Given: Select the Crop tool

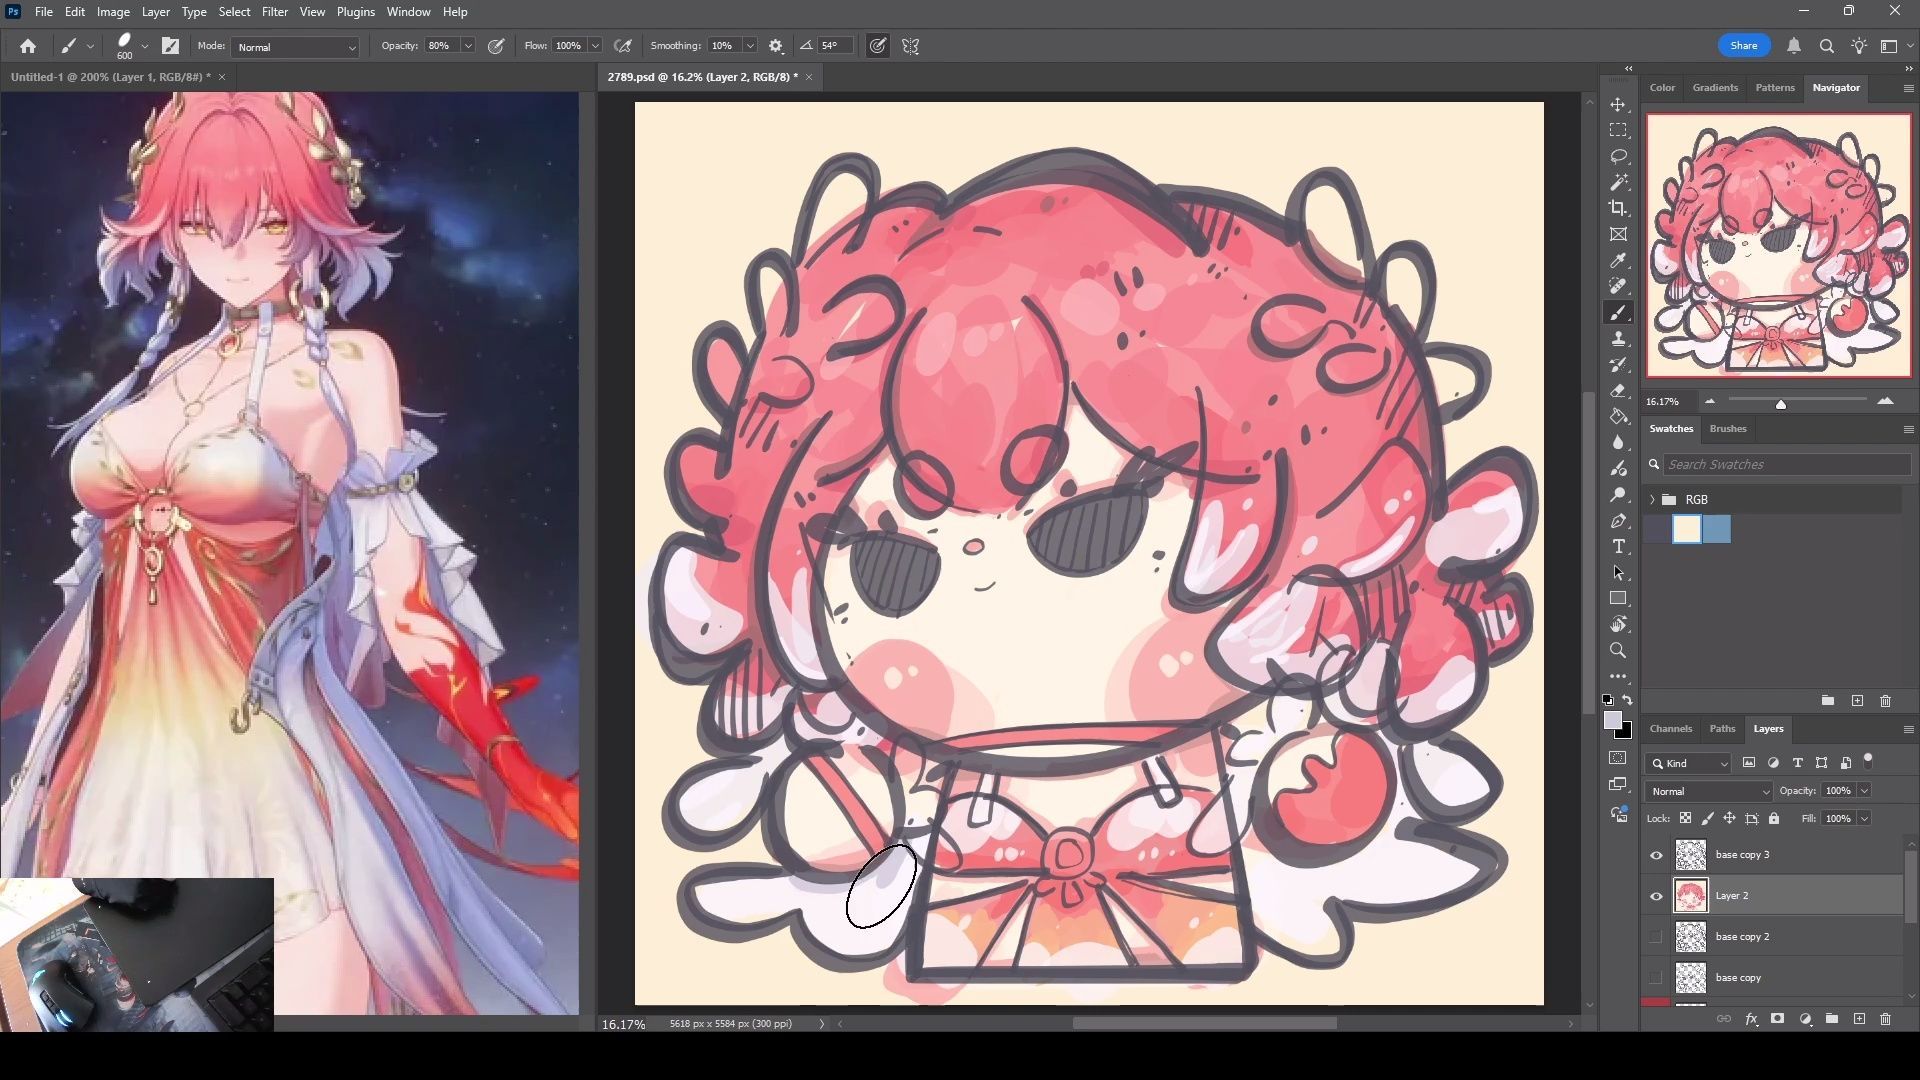Looking at the screenshot, I should tap(1618, 209).
